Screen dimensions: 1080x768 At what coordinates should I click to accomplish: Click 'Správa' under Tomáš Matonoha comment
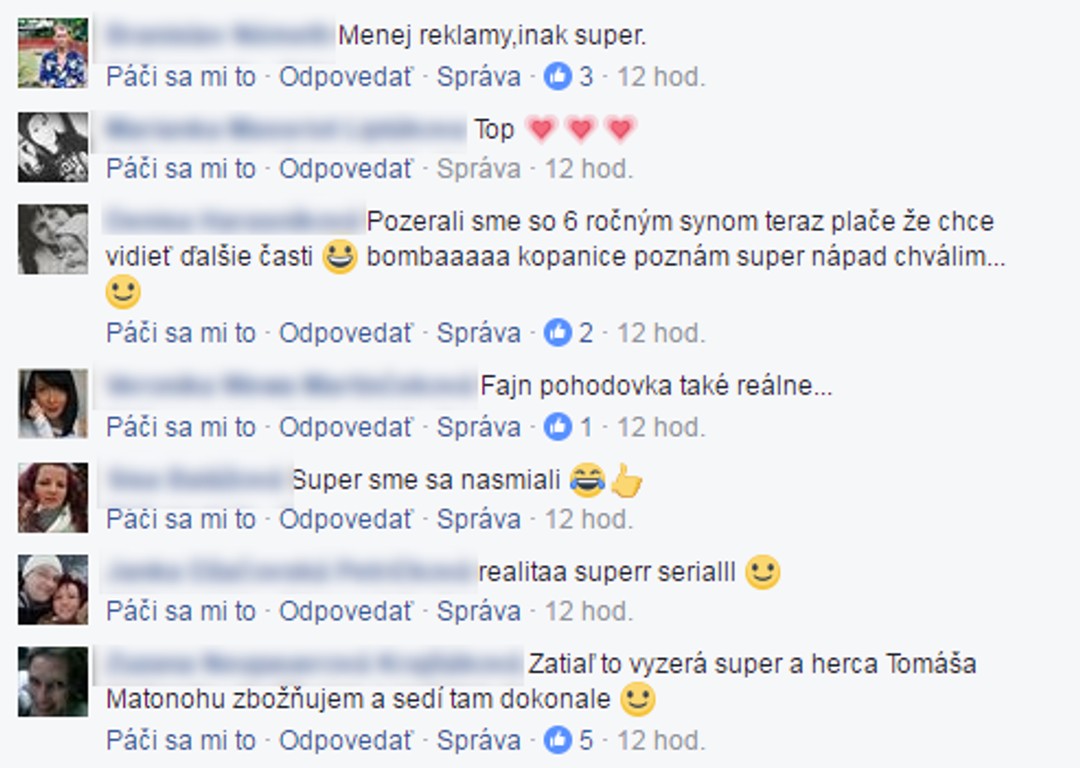tap(479, 740)
